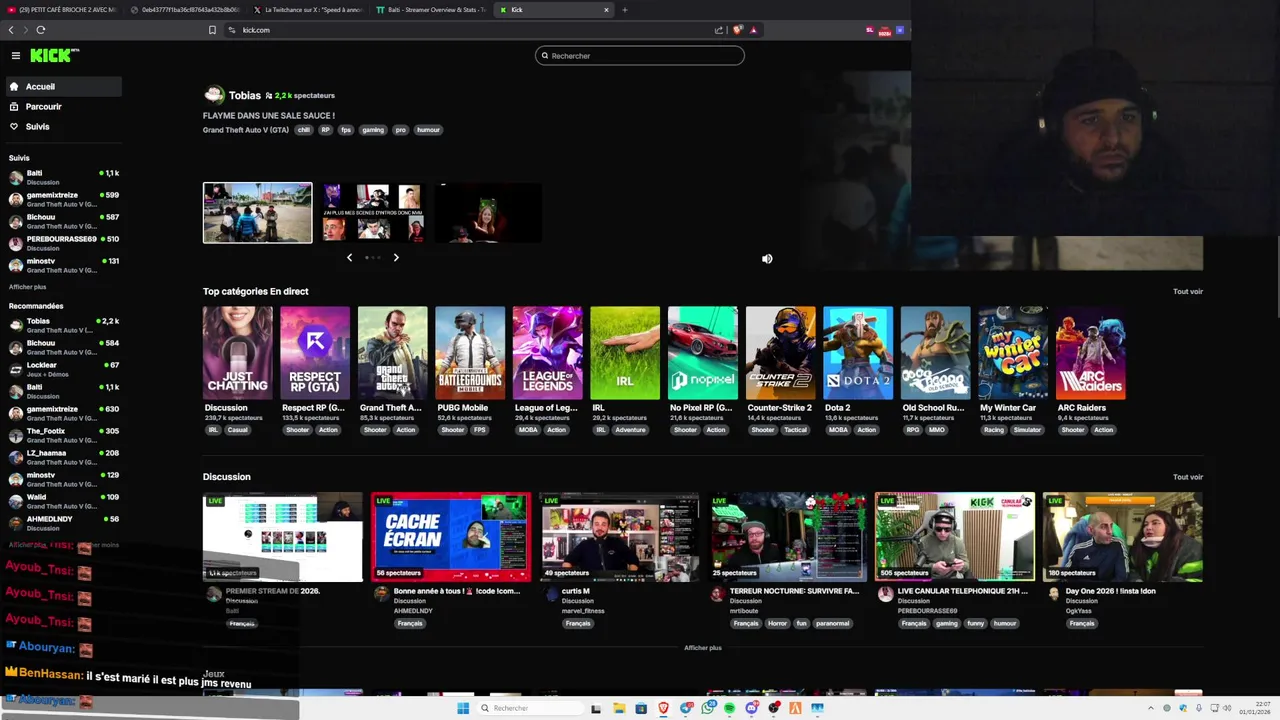Open the Windows Start menu
Image resolution: width=1280 pixels, height=720 pixels.
point(463,708)
